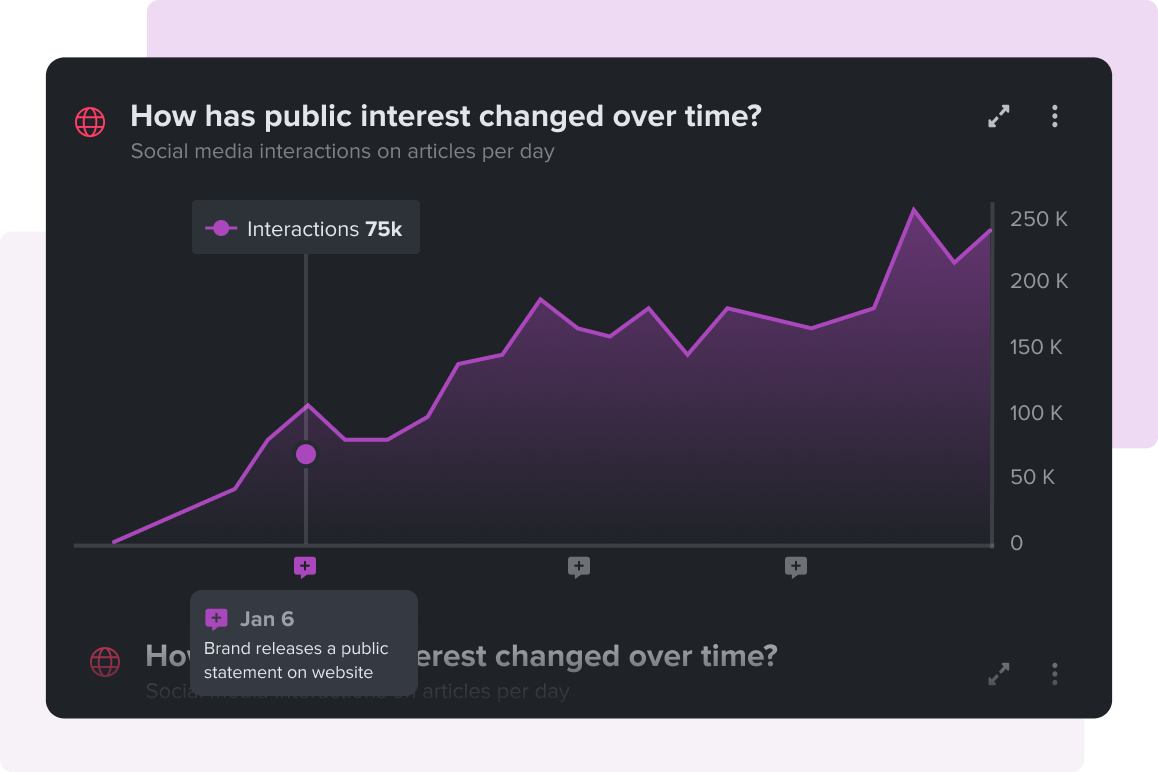Screen dimensions: 1158x772
Task: Select the middle gray annotation marker below the chart
Action: pos(579,568)
